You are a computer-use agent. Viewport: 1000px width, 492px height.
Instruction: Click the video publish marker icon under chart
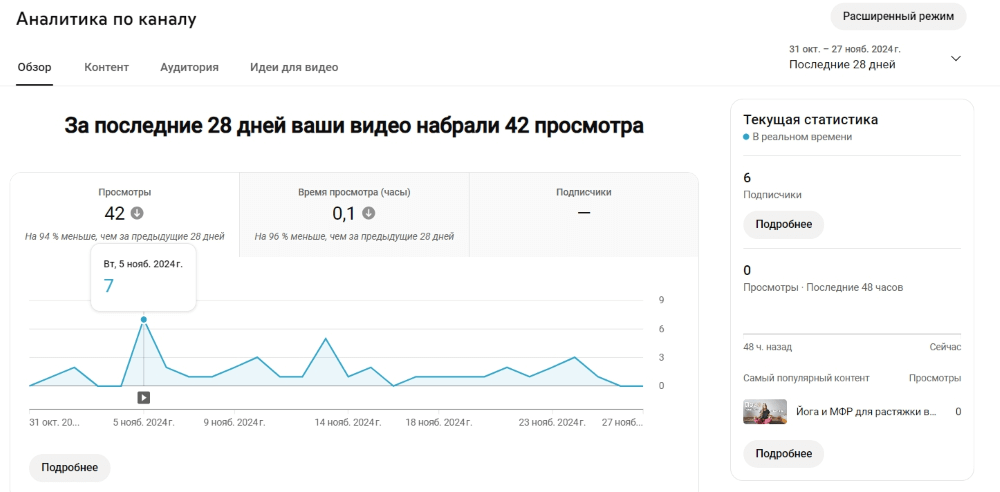click(143, 398)
